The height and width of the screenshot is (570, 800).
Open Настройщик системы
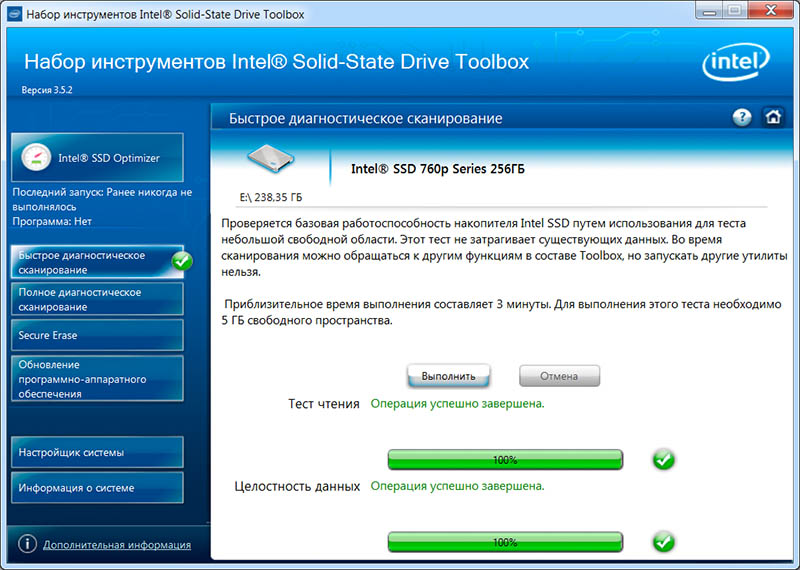coord(97,452)
